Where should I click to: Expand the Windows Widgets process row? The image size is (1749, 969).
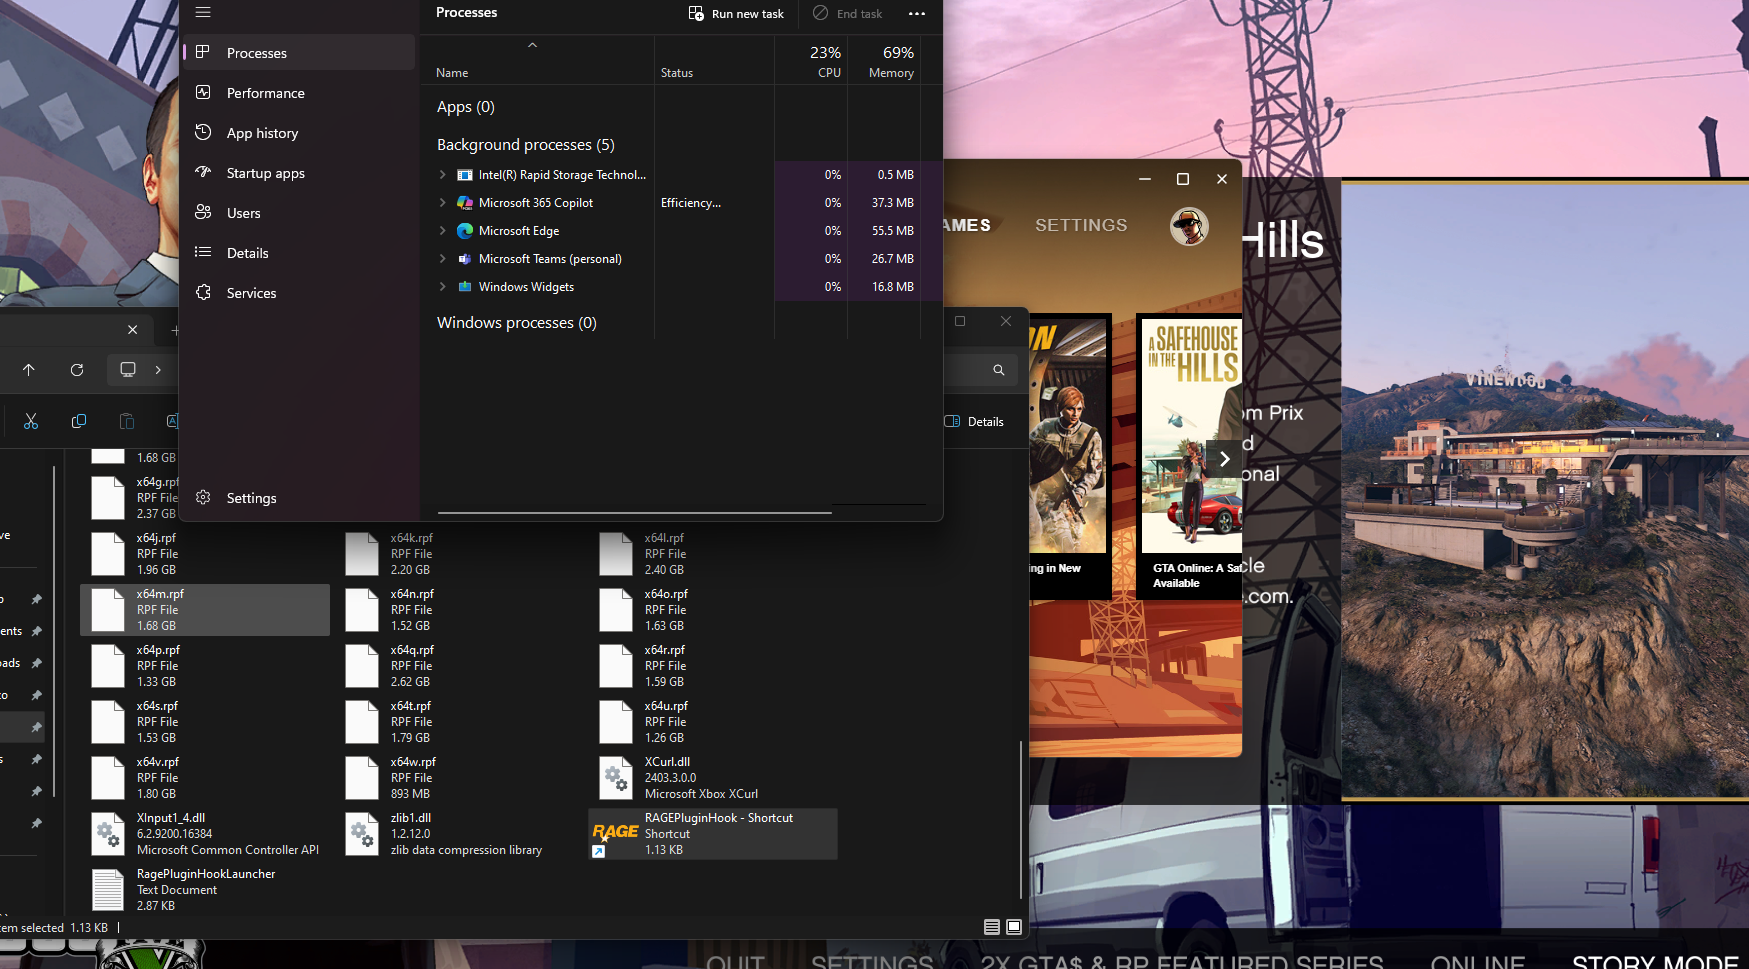coord(443,287)
